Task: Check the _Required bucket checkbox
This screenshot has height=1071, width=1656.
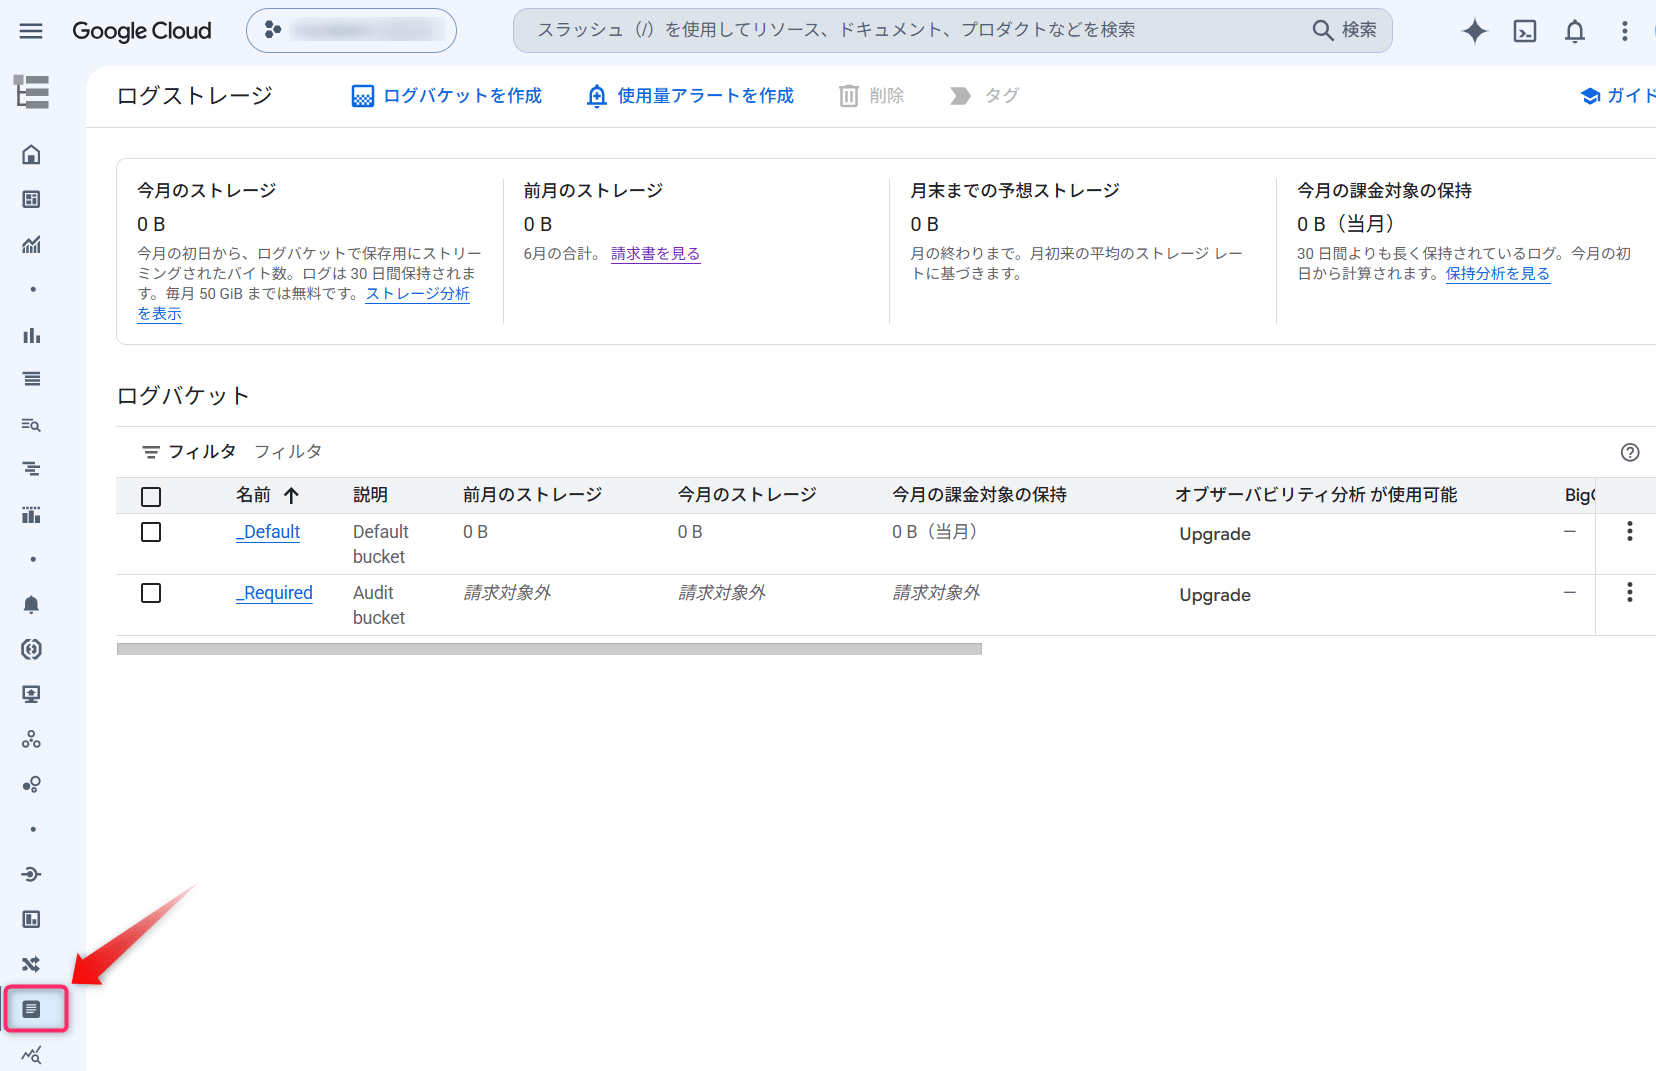Action: (151, 593)
